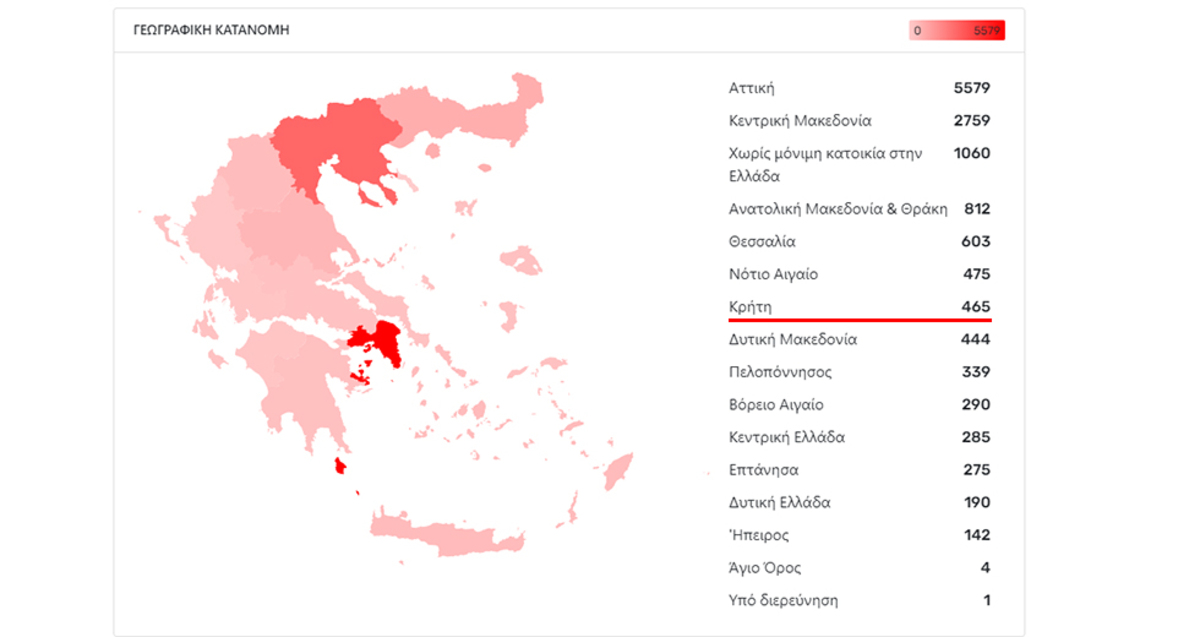Select the Υπό διερεύνηση entry

tap(859, 601)
